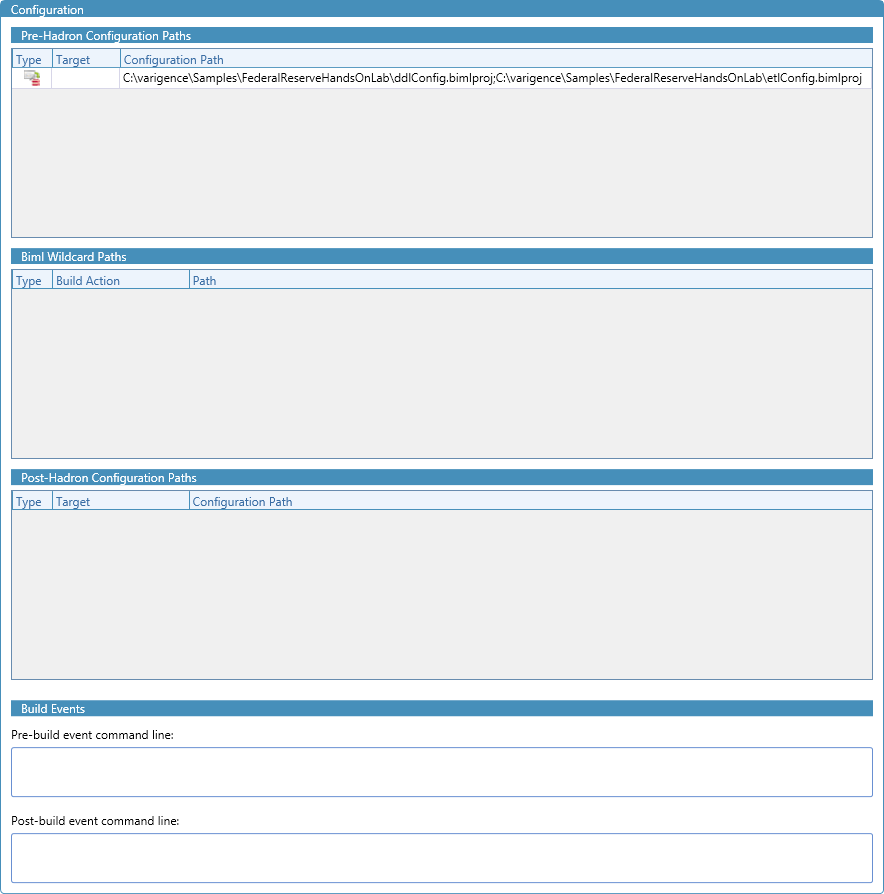
Task: Click Pre-Hadron Configuration Path column header
Action: [x=496, y=59]
